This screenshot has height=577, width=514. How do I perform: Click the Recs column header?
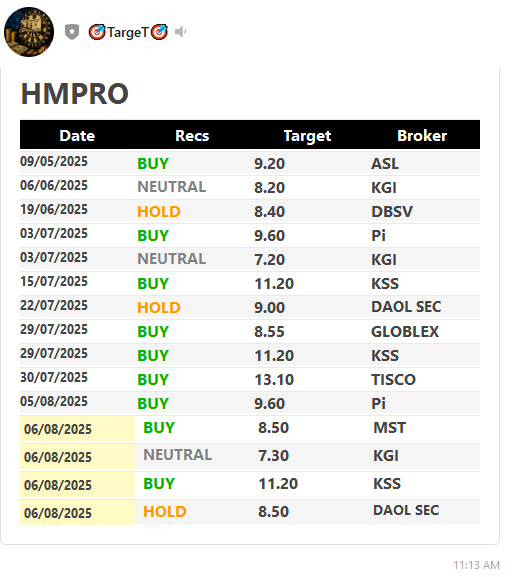(x=192, y=136)
